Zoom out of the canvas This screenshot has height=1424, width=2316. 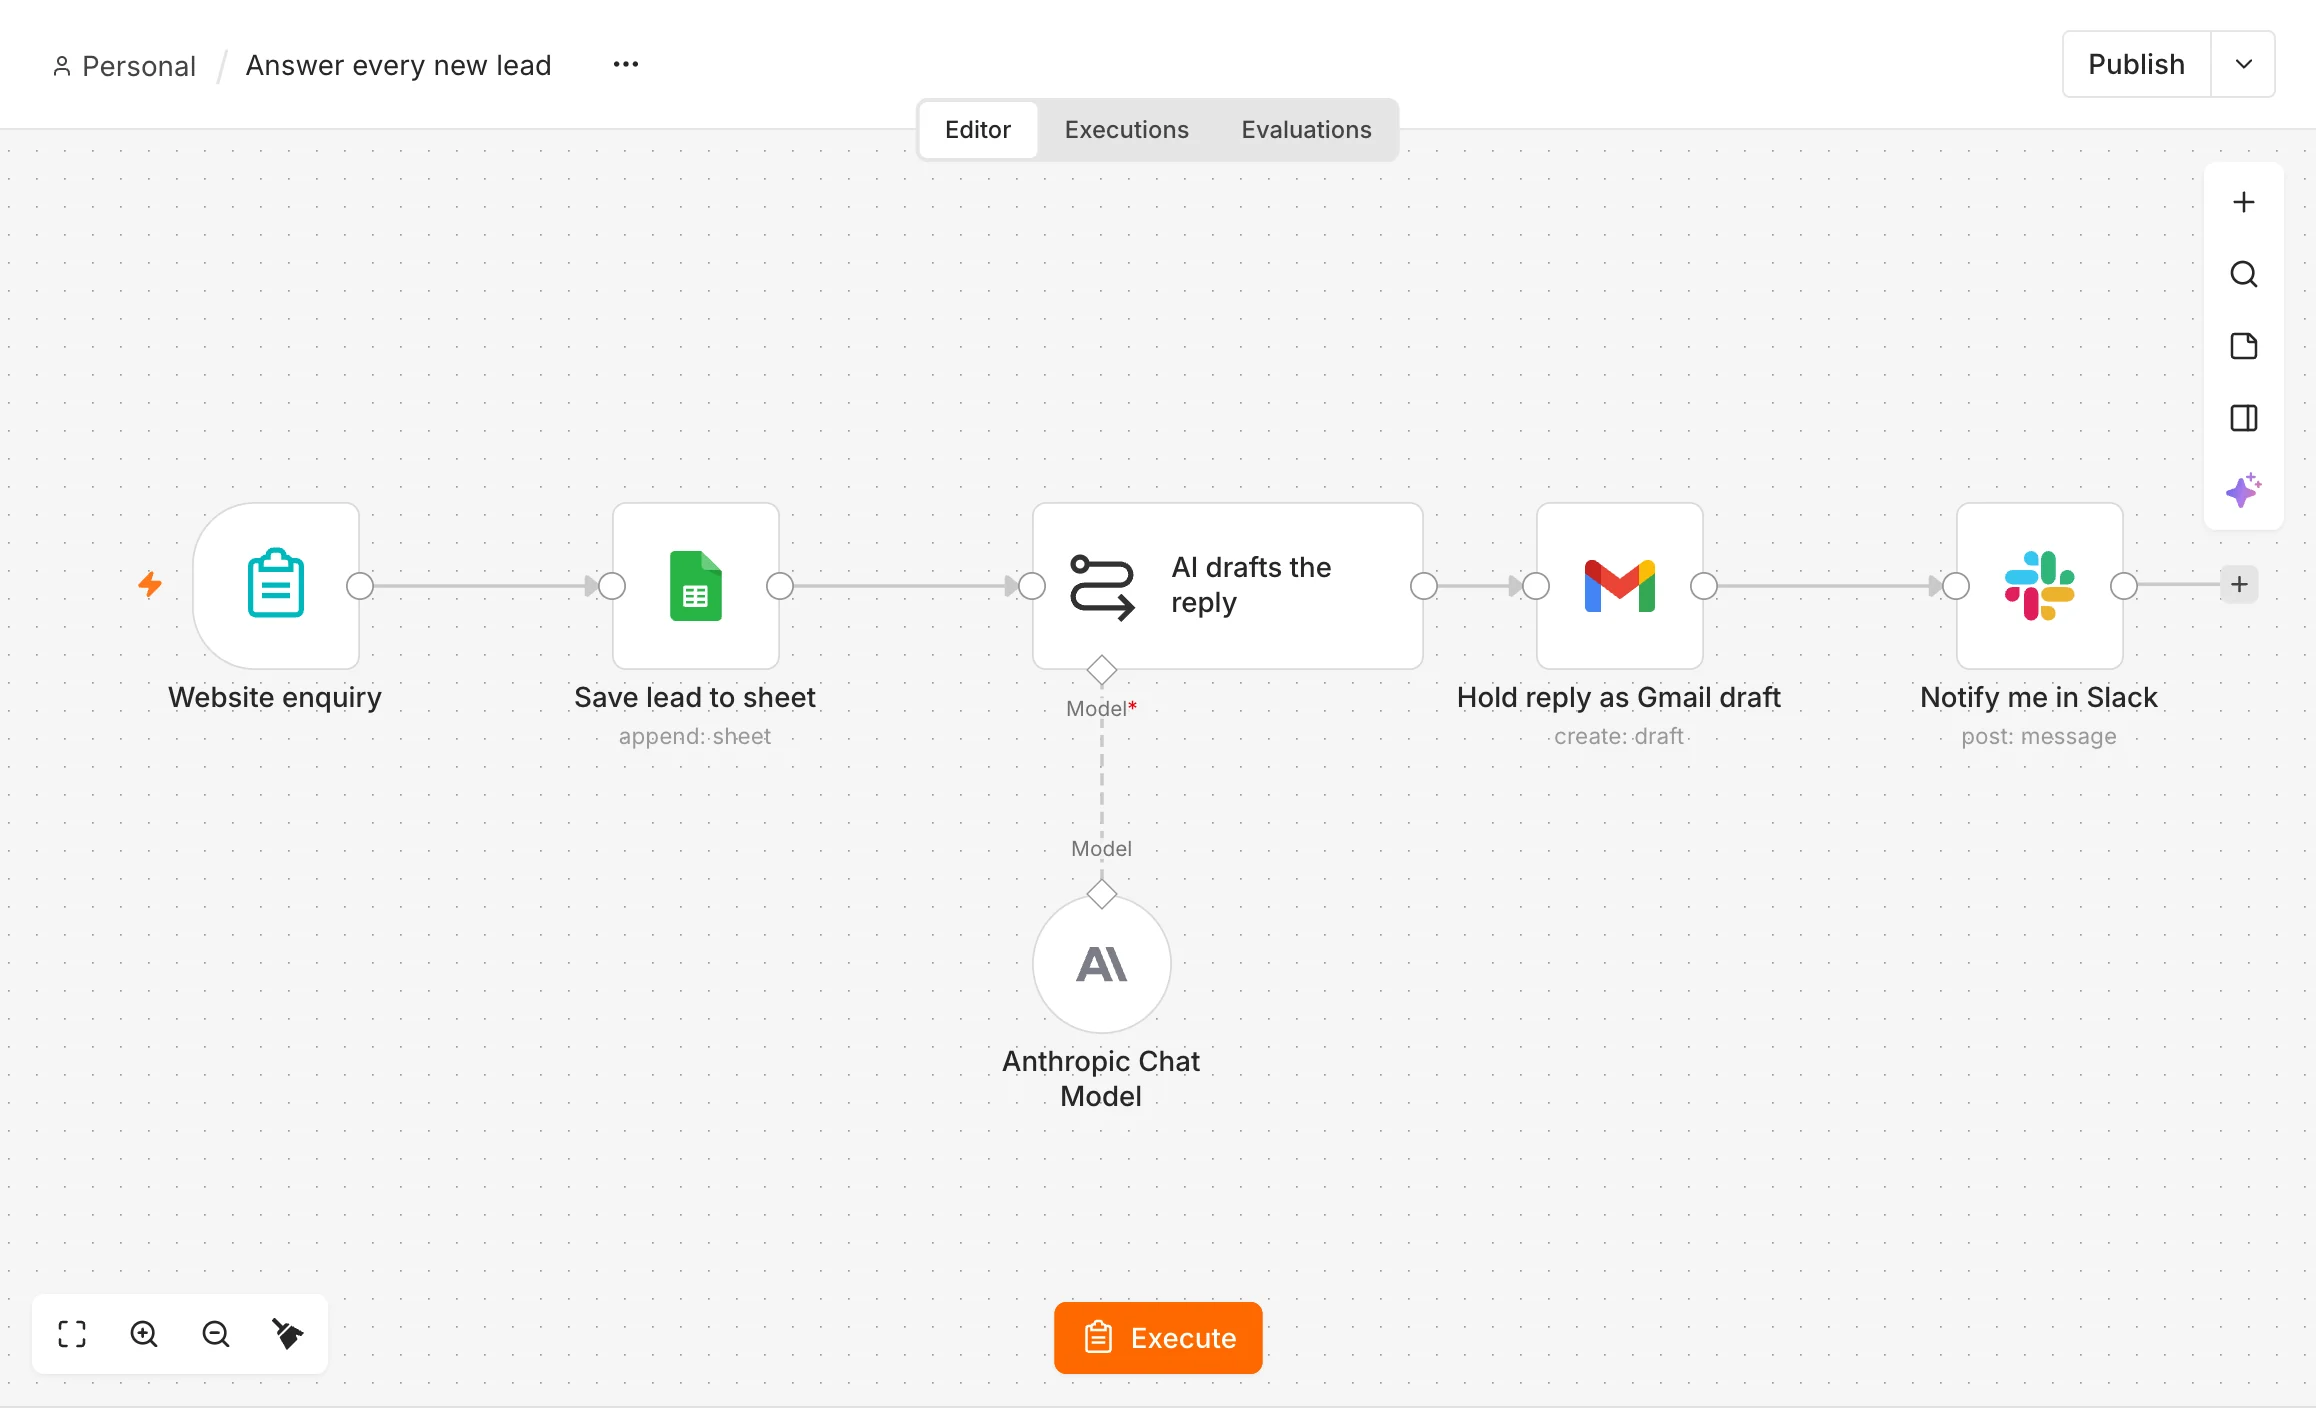216,1334
